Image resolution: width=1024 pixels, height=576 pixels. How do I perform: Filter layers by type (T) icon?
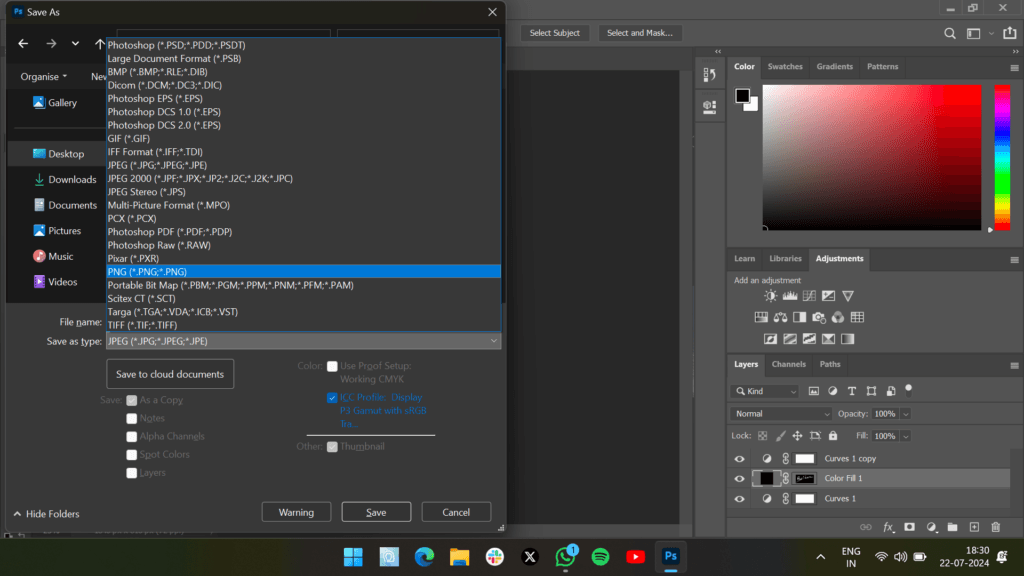click(852, 391)
